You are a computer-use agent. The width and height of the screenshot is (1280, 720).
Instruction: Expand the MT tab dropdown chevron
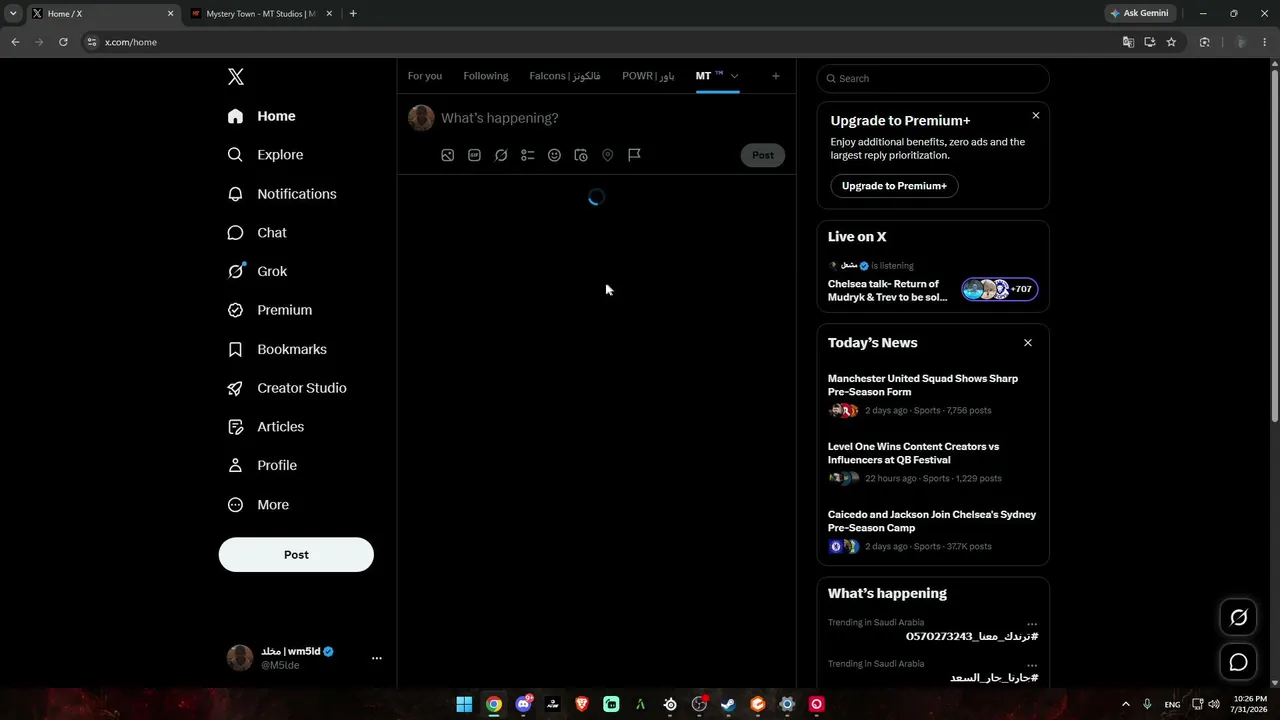[x=734, y=76]
